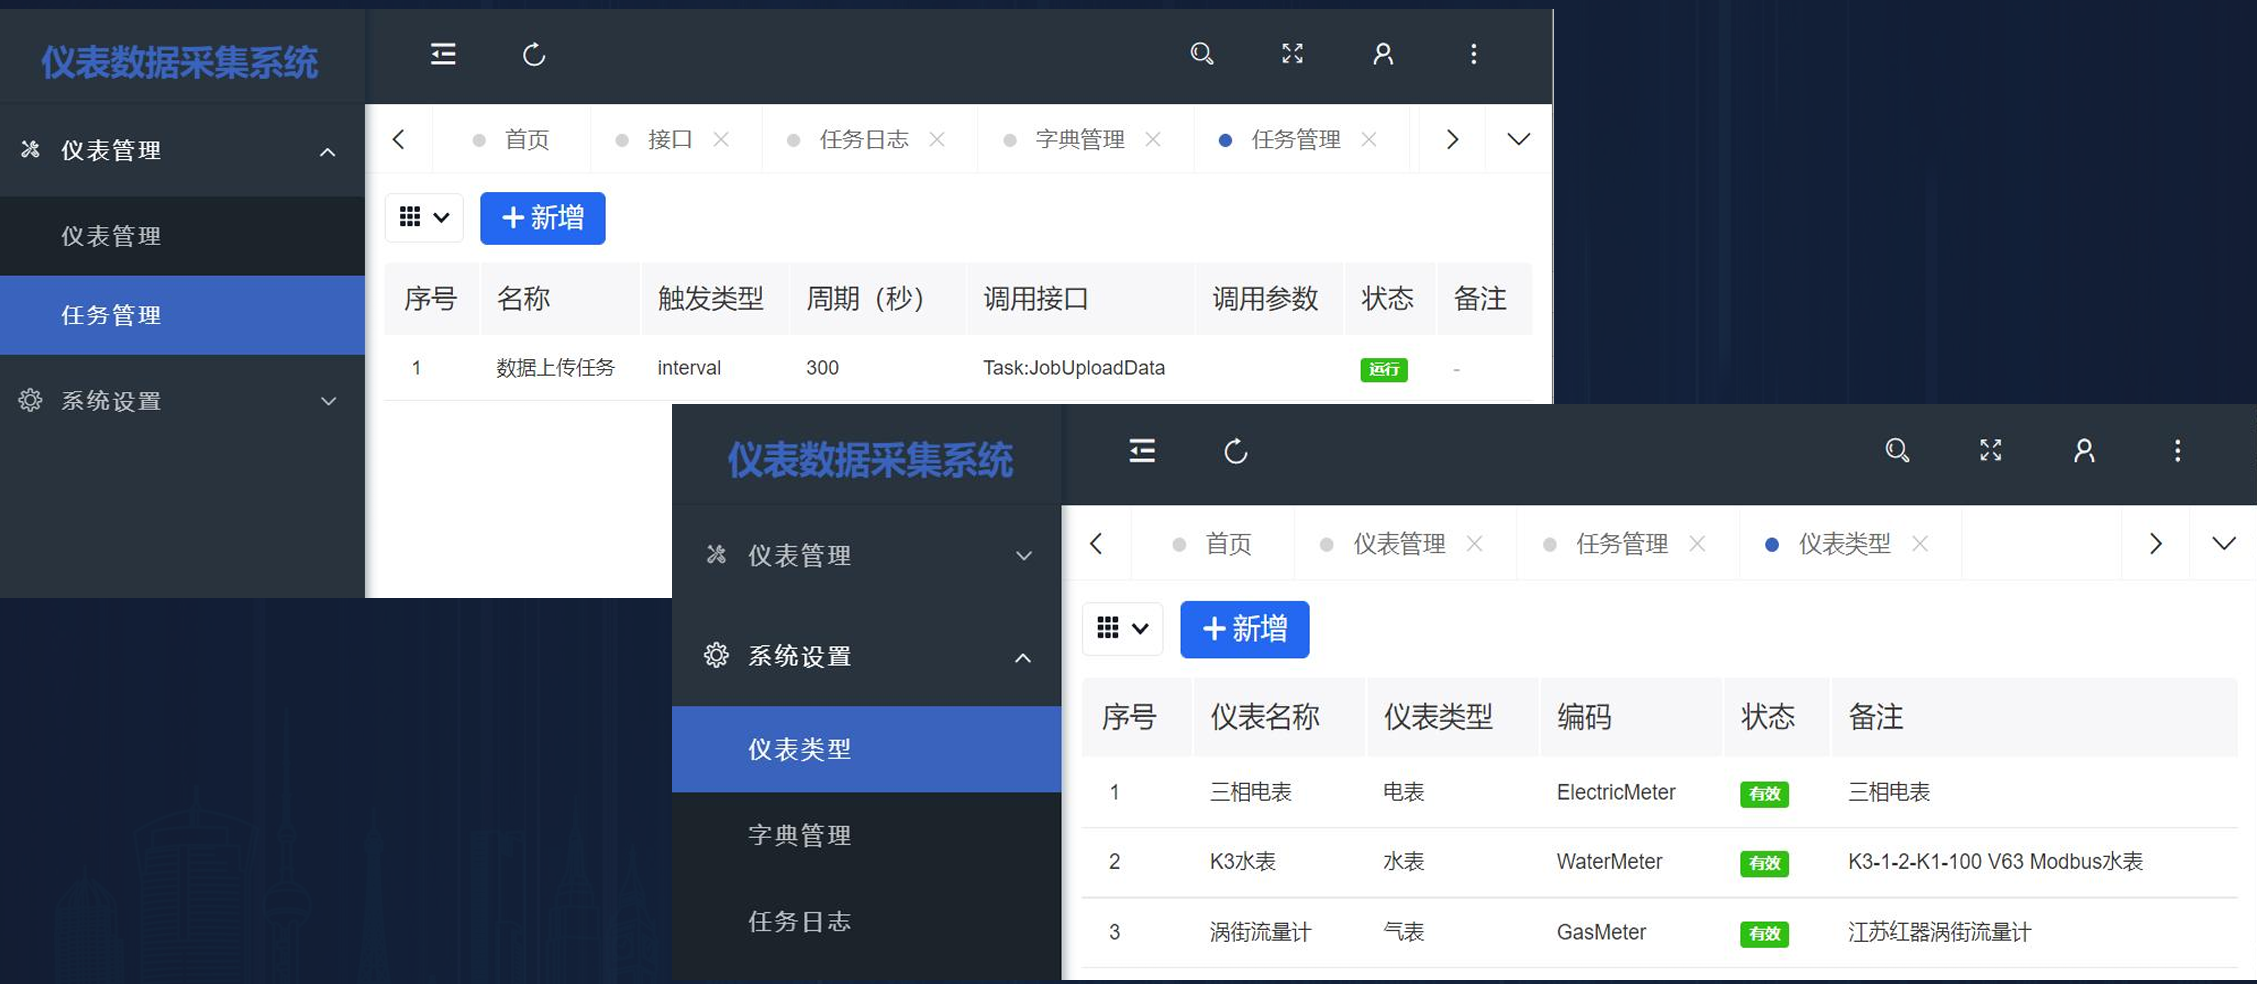Click the grid layout icon above the task table
The width and height of the screenshot is (2257, 984).
411,217
